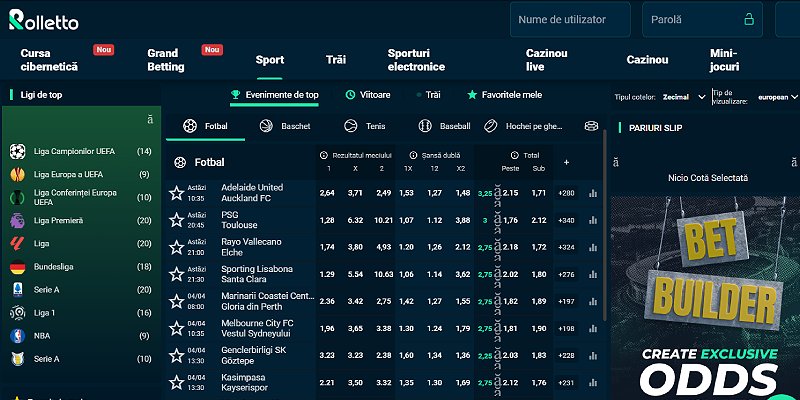Favorite the PSG vs Toulouse match star

click(x=177, y=220)
